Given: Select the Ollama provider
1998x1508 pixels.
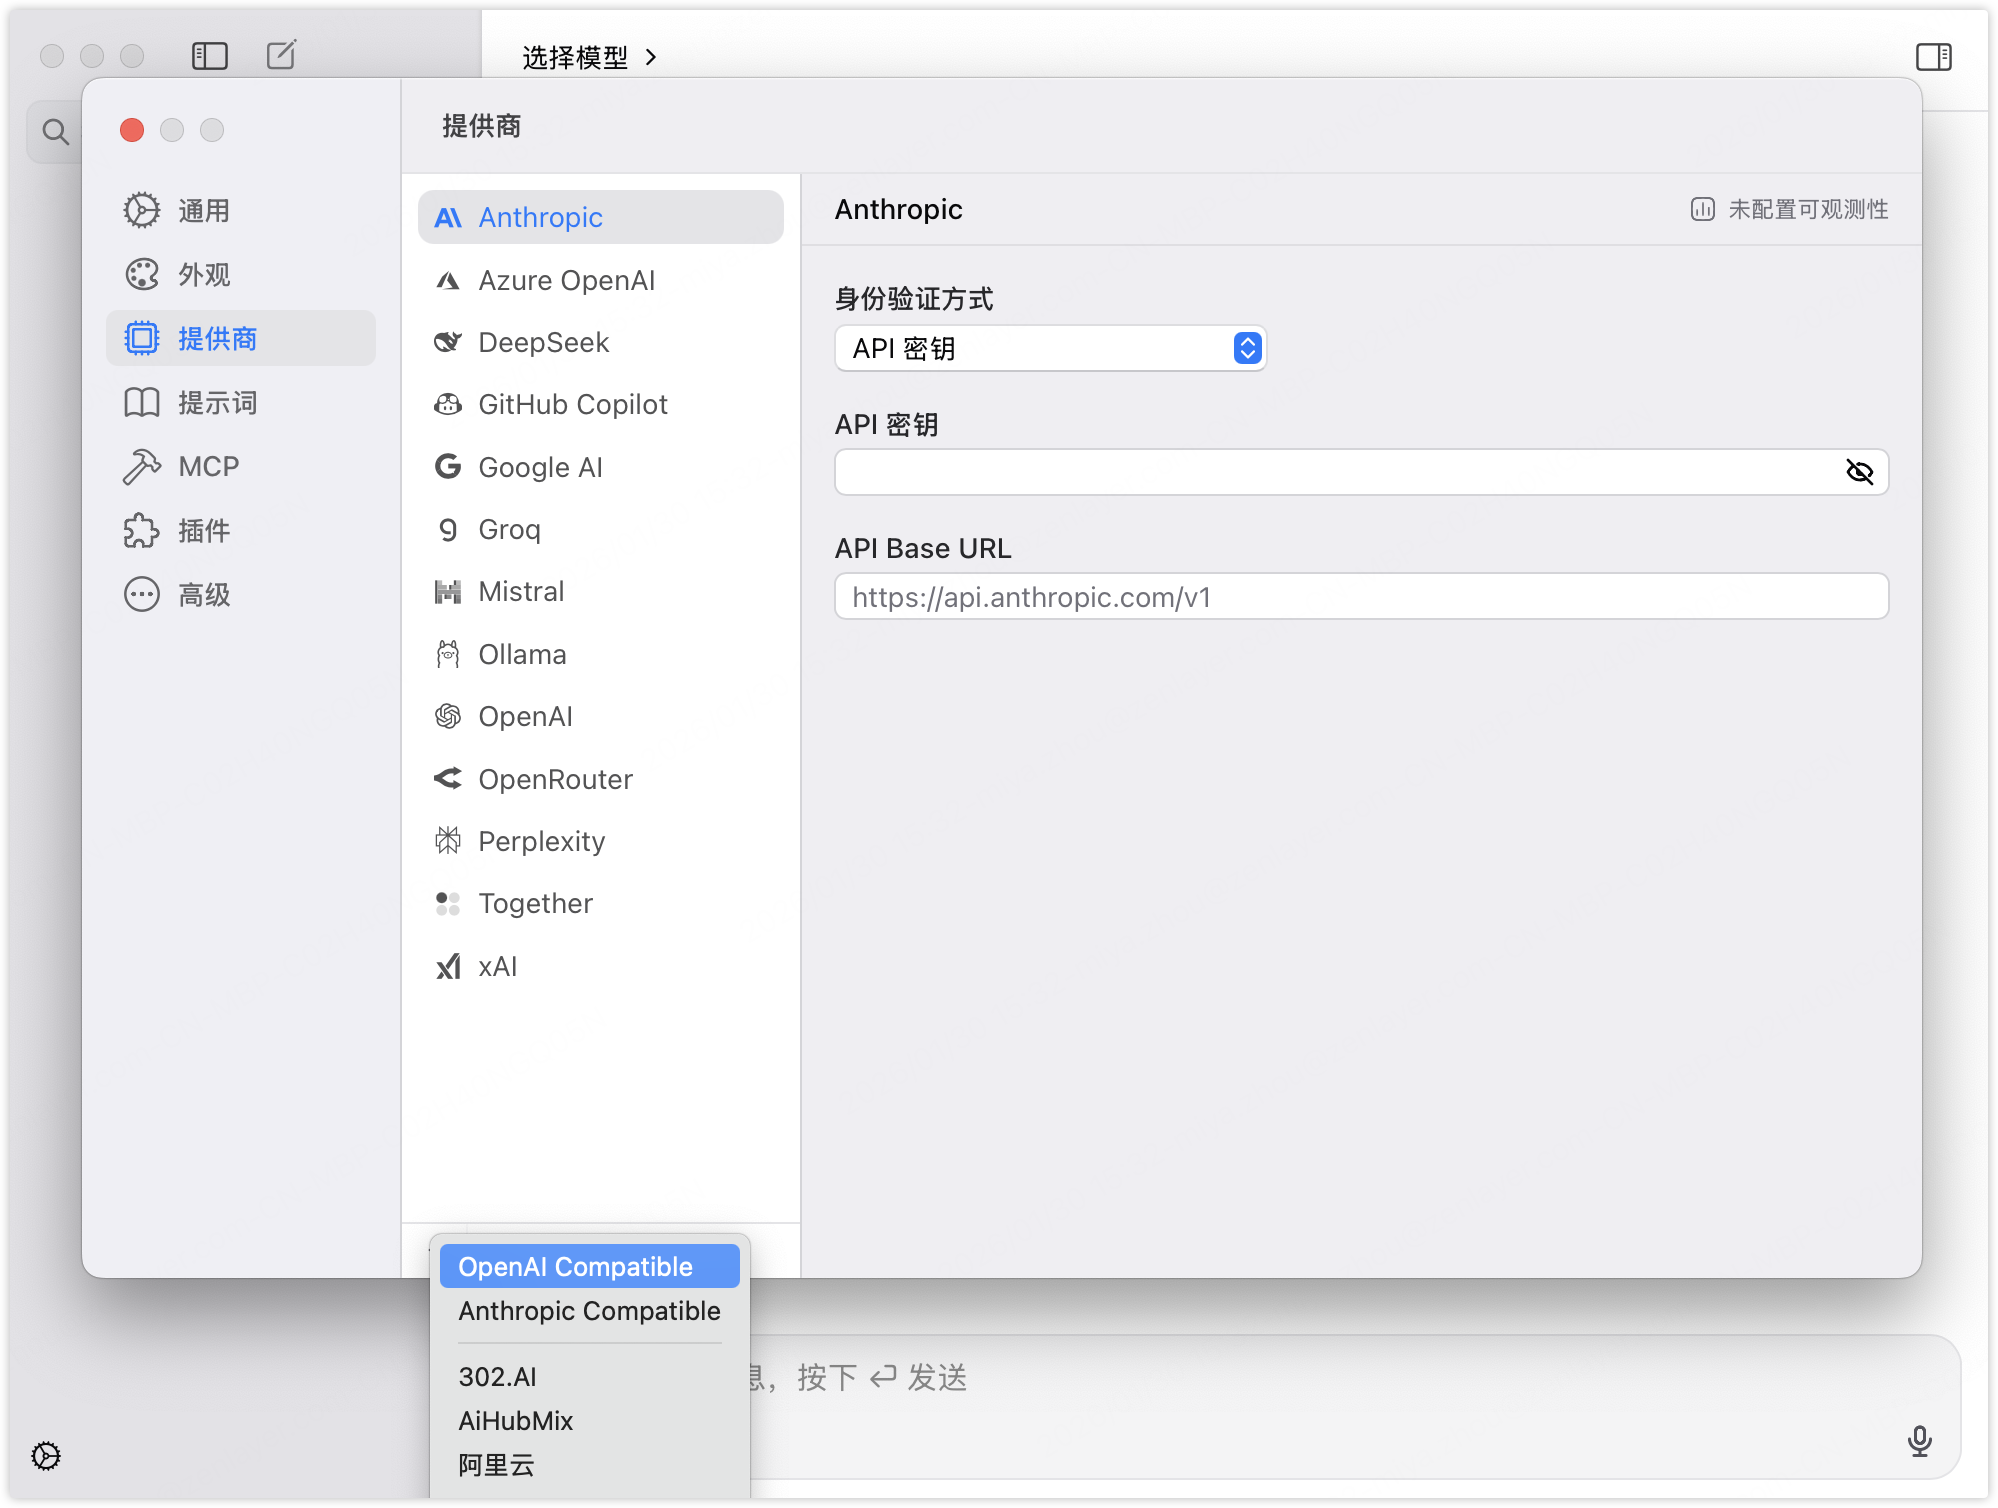Looking at the screenshot, I should [x=522, y=655].
